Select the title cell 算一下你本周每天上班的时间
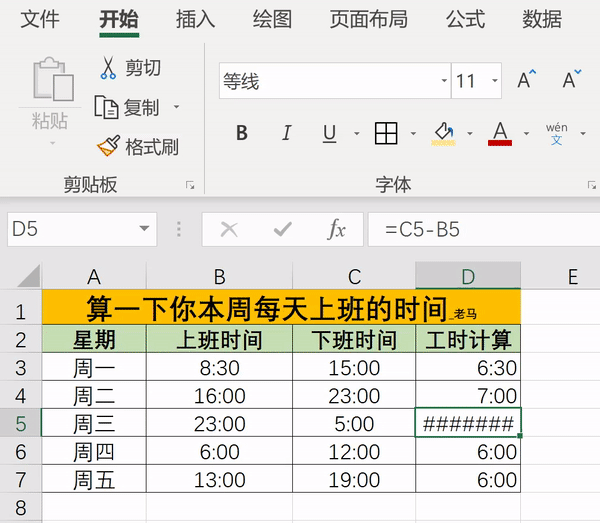Image resolution: width=600 pixels, height=523 pixels. pos(281,307)
